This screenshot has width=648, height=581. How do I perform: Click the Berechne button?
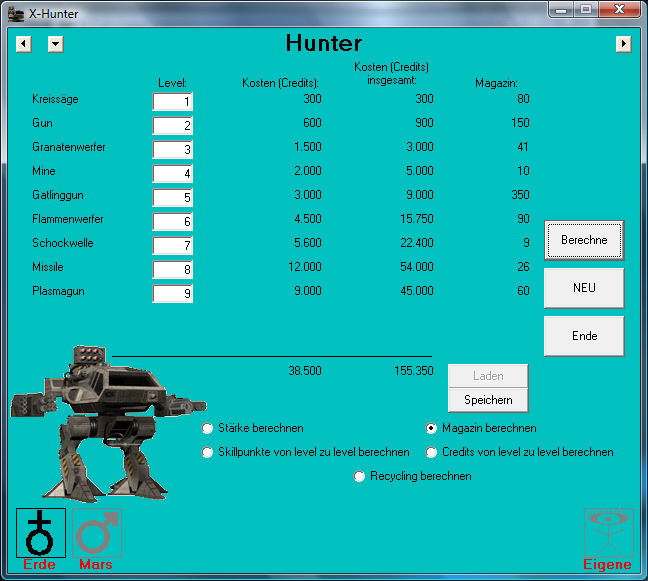click(584, 240)
